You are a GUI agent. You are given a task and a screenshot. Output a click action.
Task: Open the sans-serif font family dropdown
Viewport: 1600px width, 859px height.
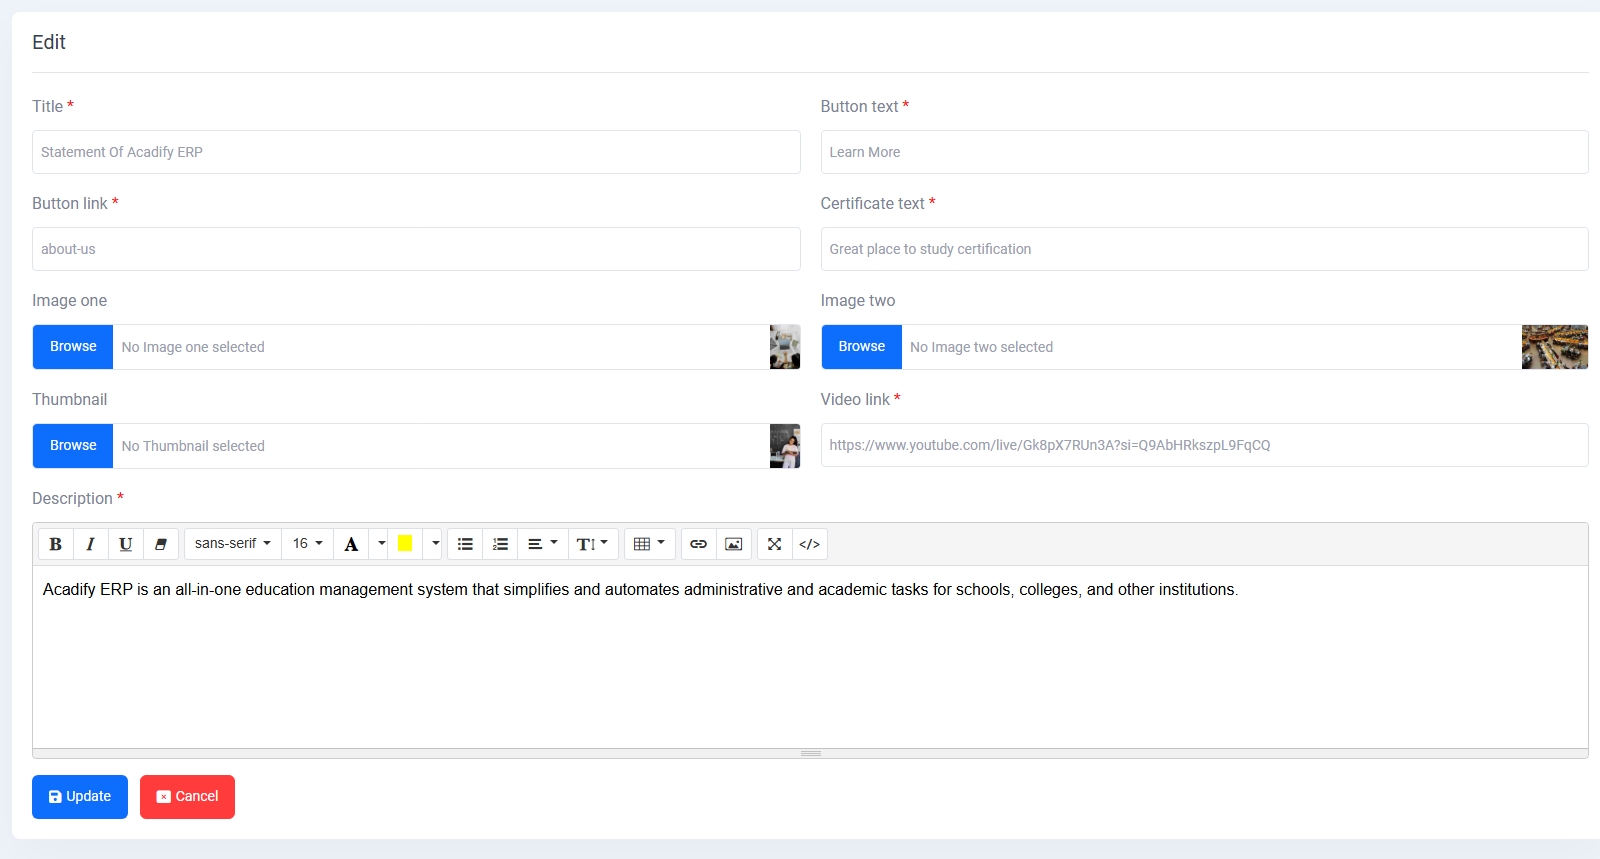click(x=233, y=544)
